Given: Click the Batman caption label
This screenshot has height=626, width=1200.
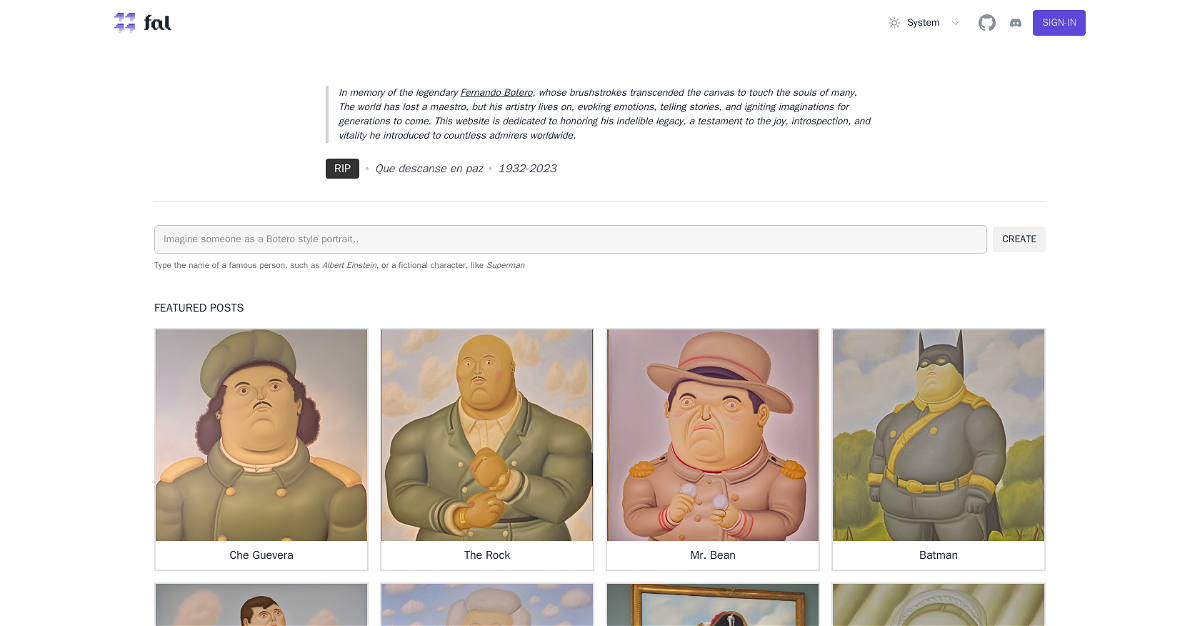Looking at the screenshot, I should point(938,555).
